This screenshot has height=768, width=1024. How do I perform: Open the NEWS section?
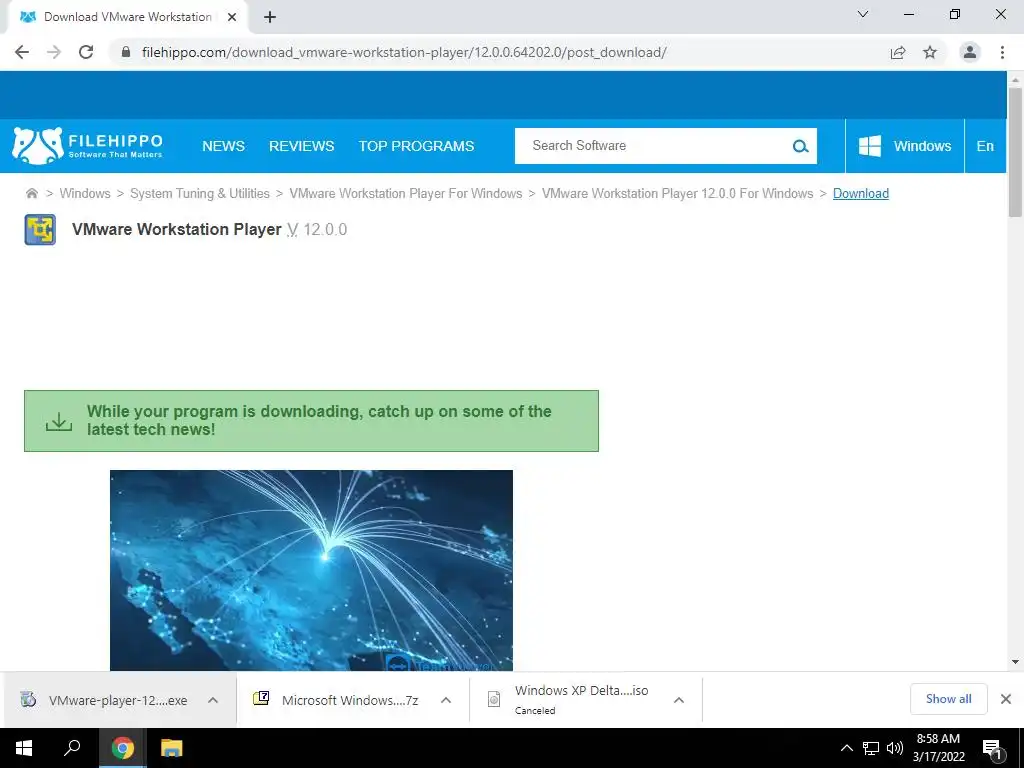[223, 146]
